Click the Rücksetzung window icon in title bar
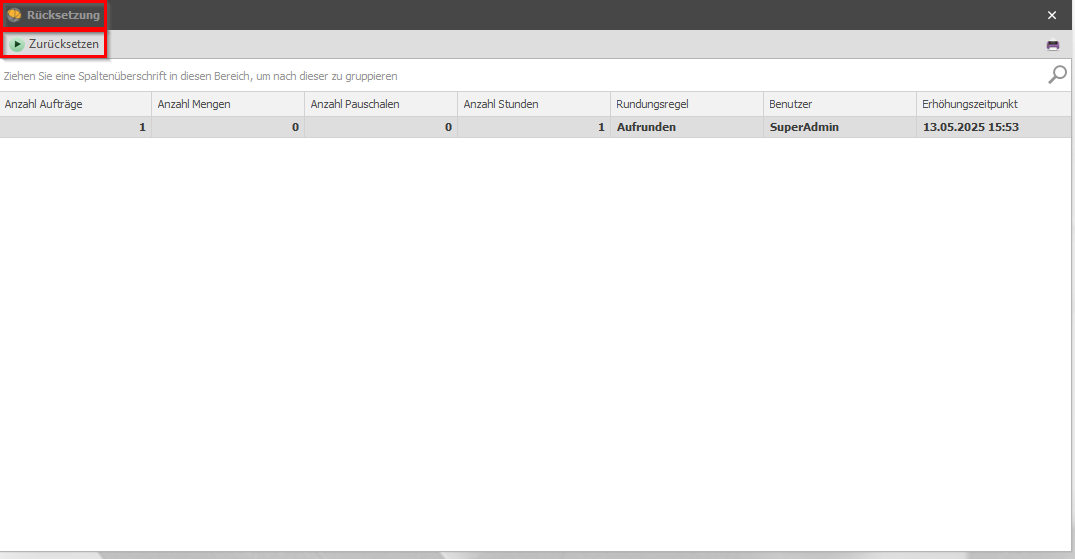The height and width of the screenshot is (559, 1075). pos(14,15)
